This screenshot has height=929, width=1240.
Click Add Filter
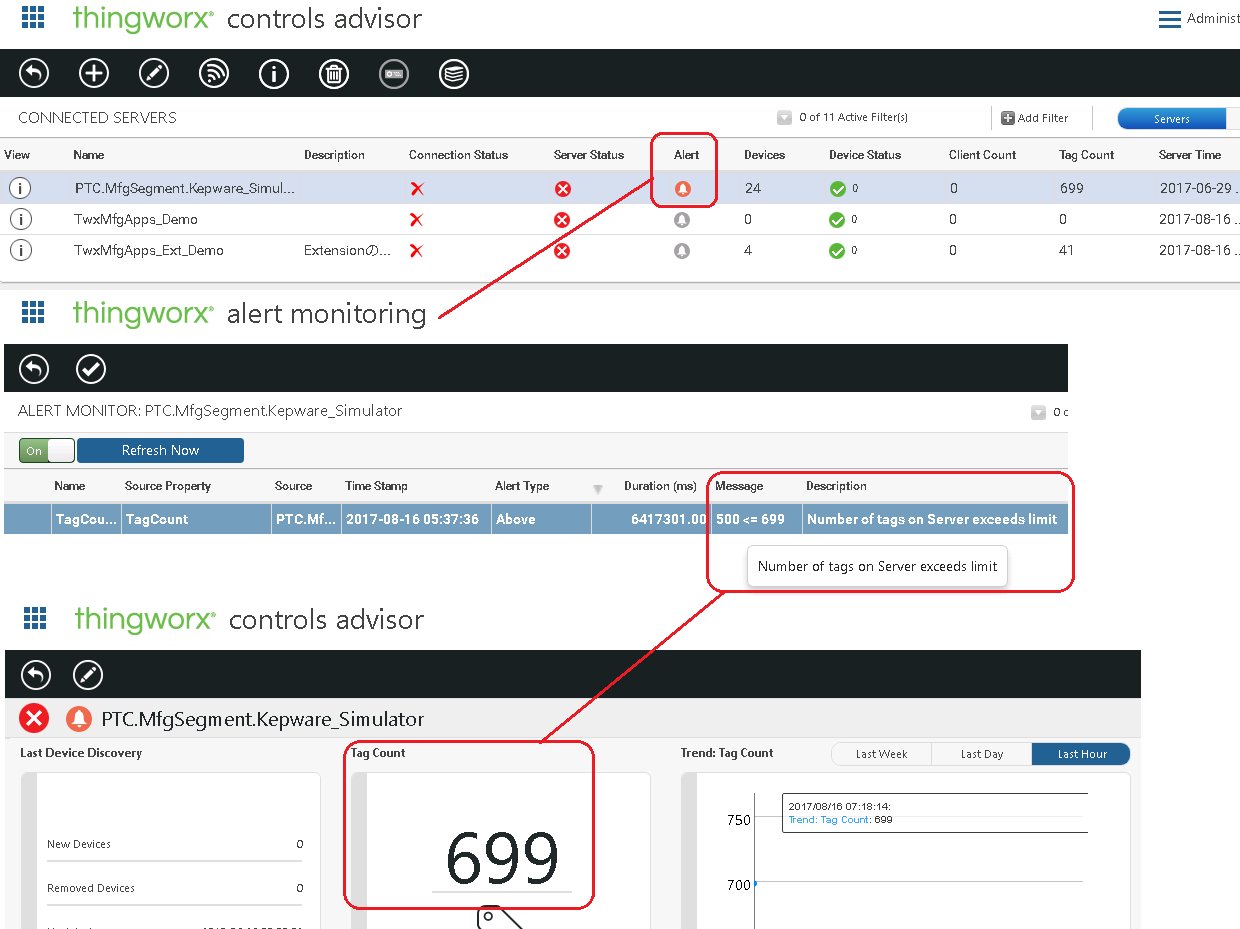point(1035,118)
